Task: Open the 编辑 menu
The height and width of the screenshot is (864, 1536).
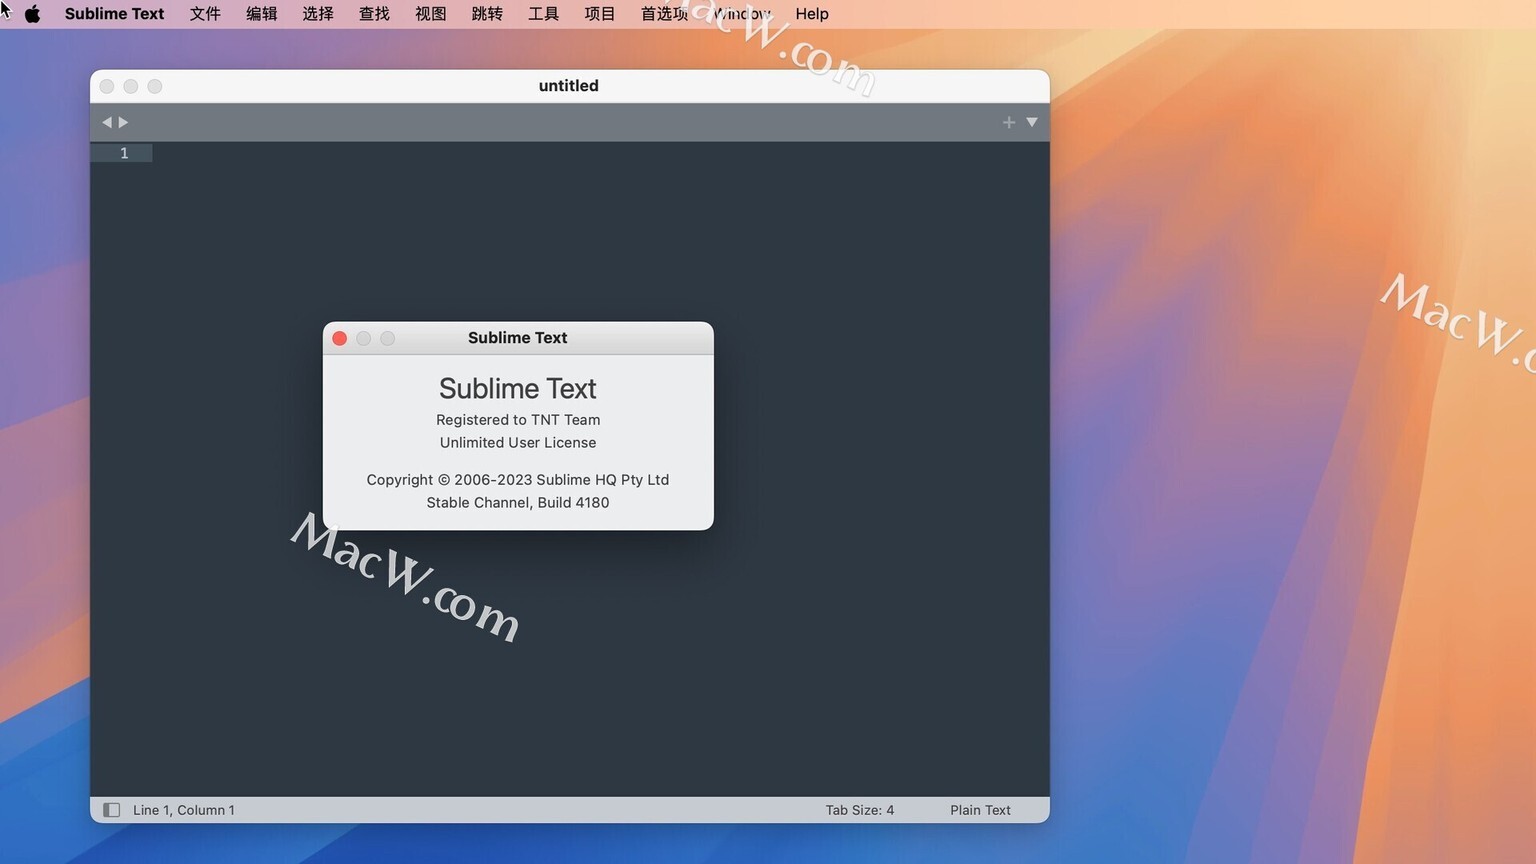Action: click(x=261, y=14)
